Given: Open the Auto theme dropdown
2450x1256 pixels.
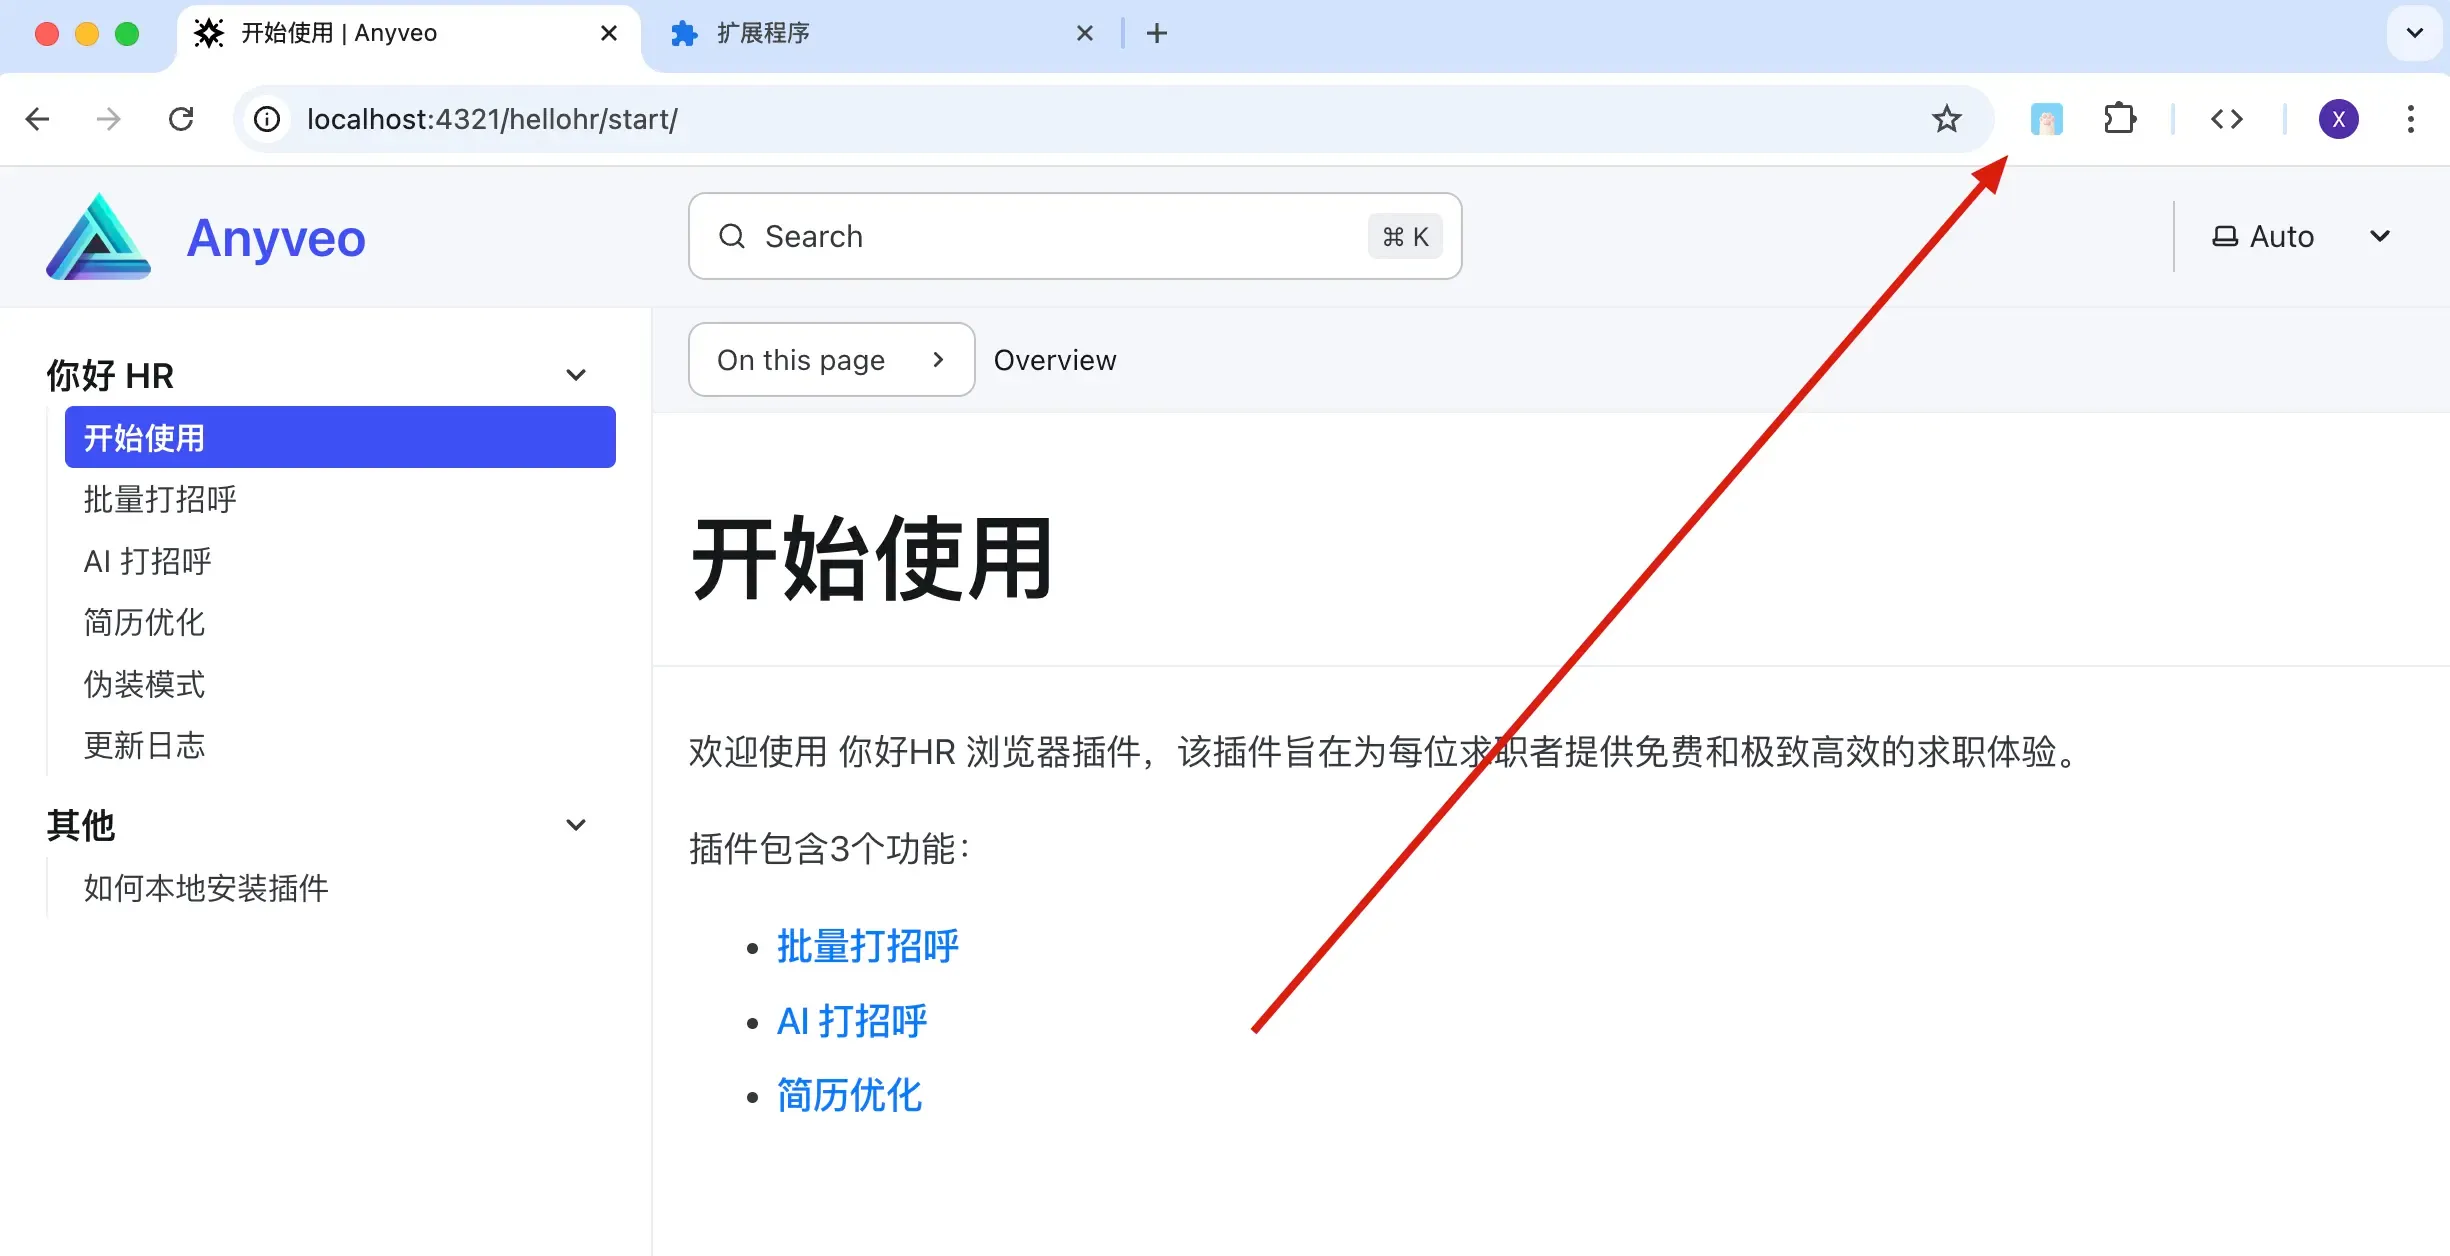Looking at the screenshot, I should 2298,236.
